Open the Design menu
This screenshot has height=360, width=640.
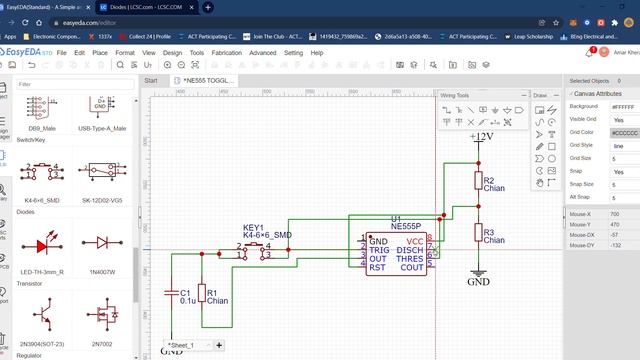tap(172, 53)
